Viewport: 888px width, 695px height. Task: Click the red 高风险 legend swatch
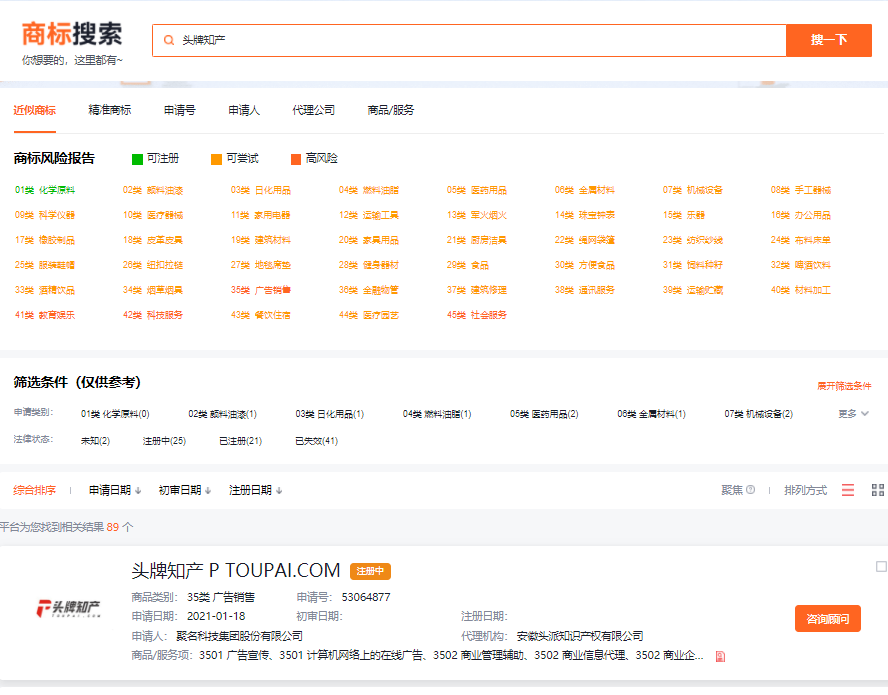[296, 159]
